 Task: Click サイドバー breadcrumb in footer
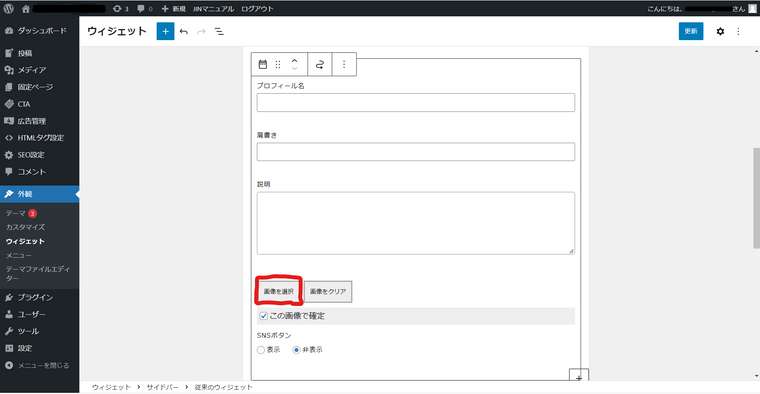coord(162,387)
